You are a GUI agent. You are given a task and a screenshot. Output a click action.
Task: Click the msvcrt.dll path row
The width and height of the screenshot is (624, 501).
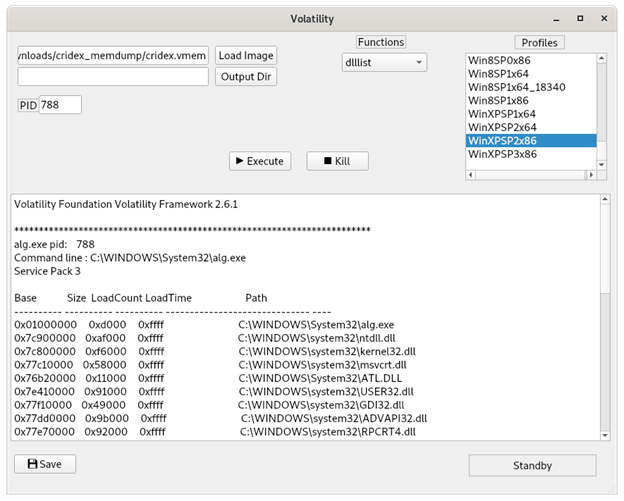tap(323, 365)
